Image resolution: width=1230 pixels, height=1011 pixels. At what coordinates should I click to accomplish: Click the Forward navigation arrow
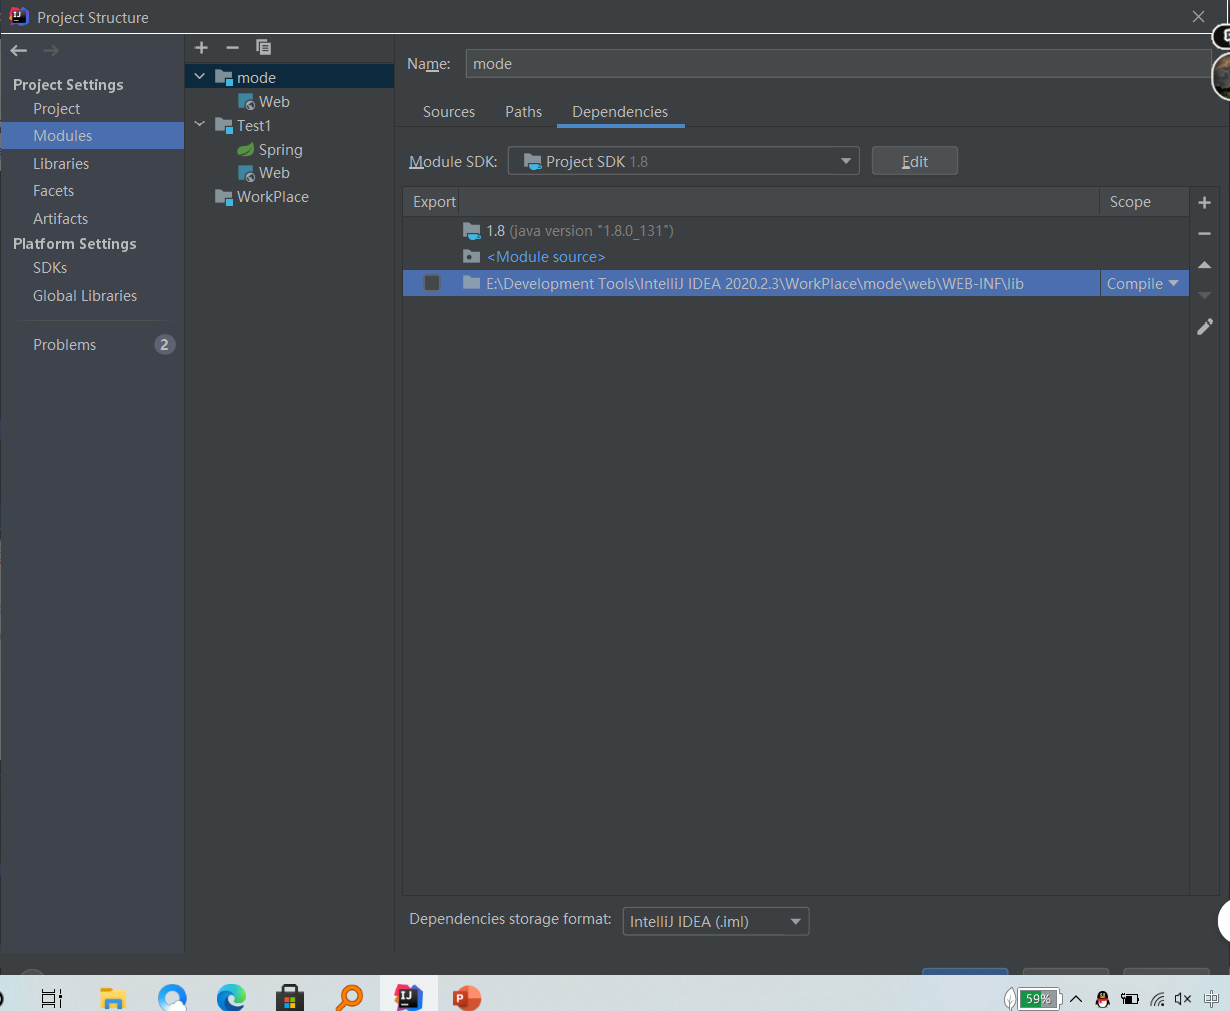[51, 50]
